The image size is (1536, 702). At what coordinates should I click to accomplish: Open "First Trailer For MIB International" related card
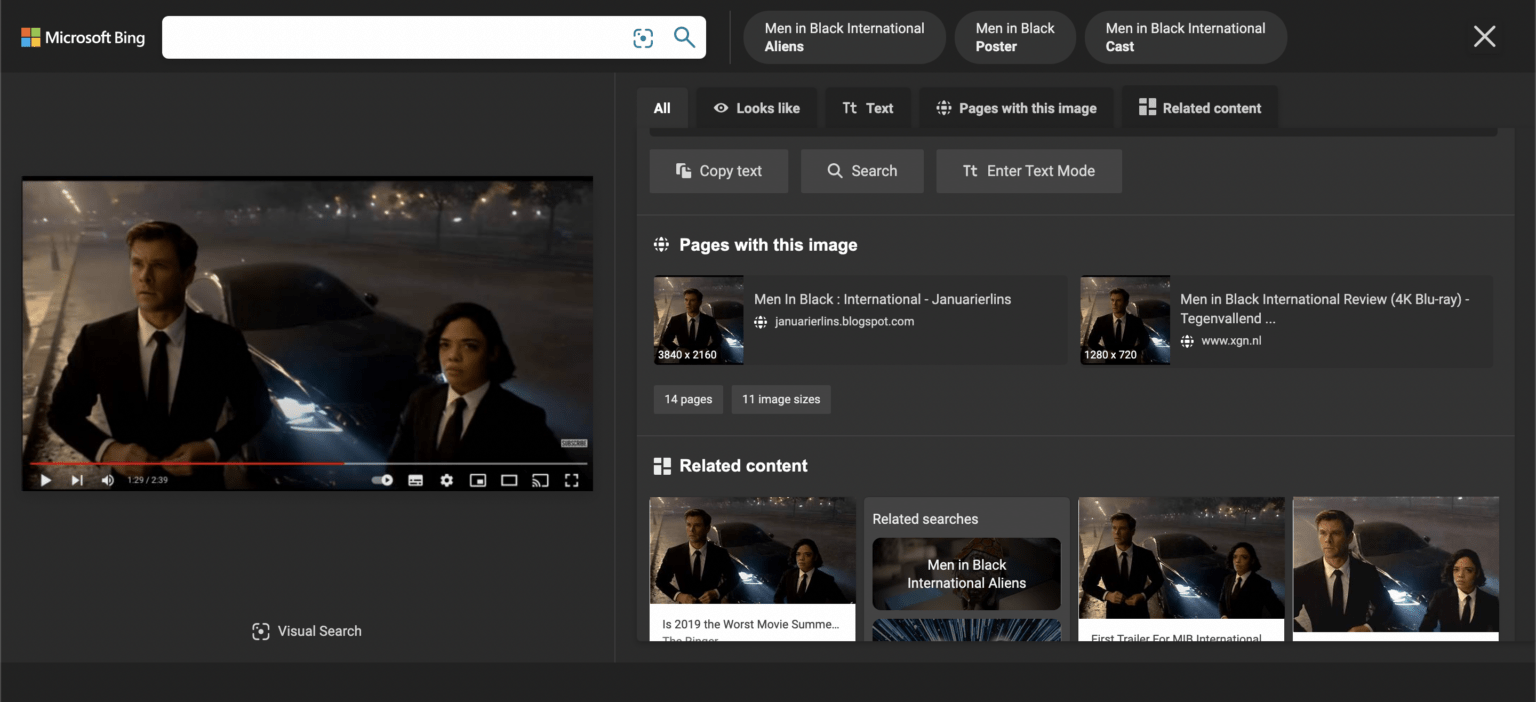point(1181,569)
